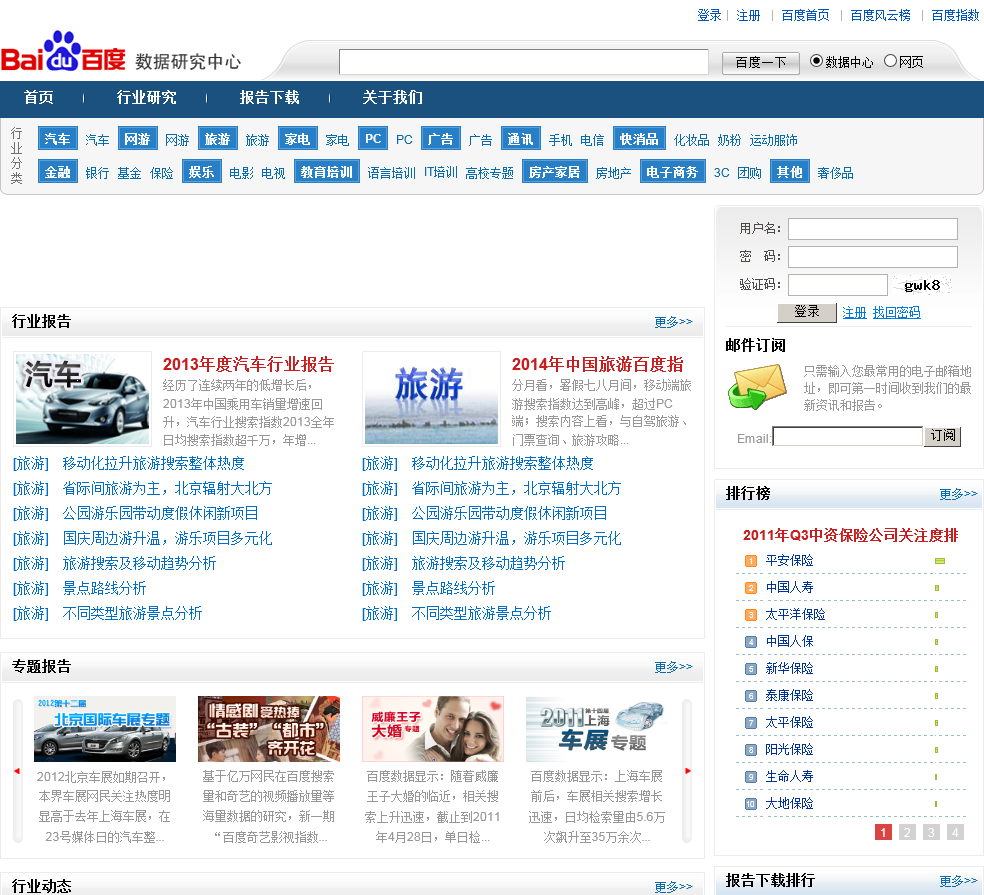The image size is (984, 895).
Task: Select the 电子商务 category tag
Action: pyautogui.click(x=672, y=171)
